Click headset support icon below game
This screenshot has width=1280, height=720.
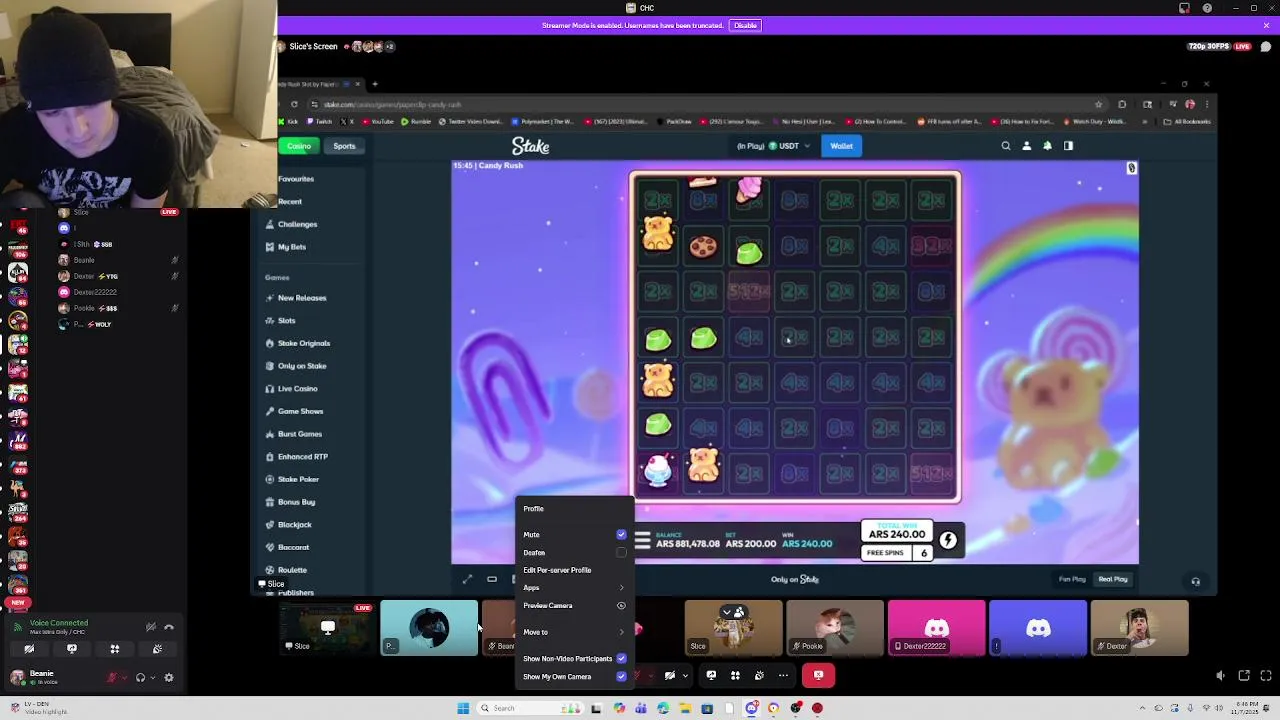[x=1195, y=581]
